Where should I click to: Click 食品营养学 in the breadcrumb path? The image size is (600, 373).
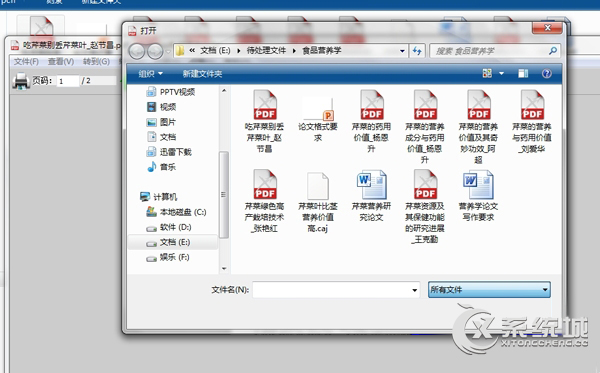[x=322, y=50]
